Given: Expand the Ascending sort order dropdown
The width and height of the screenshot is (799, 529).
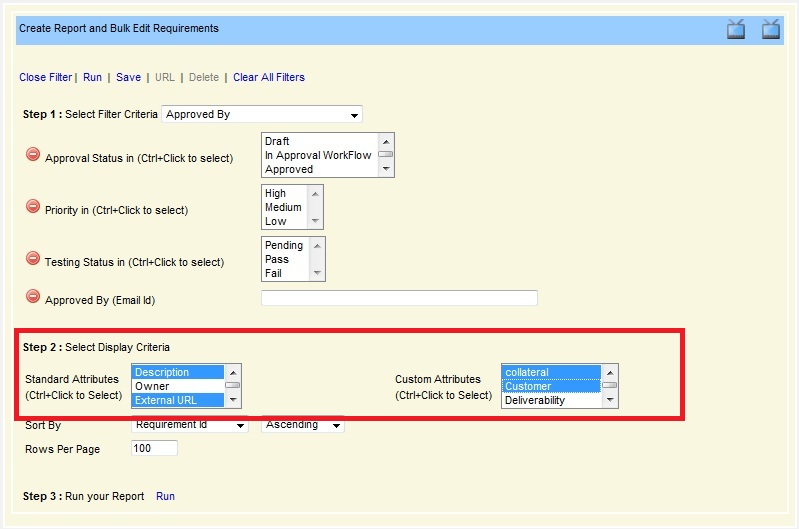Looking at the screenshot, I should tap(303, 426).
